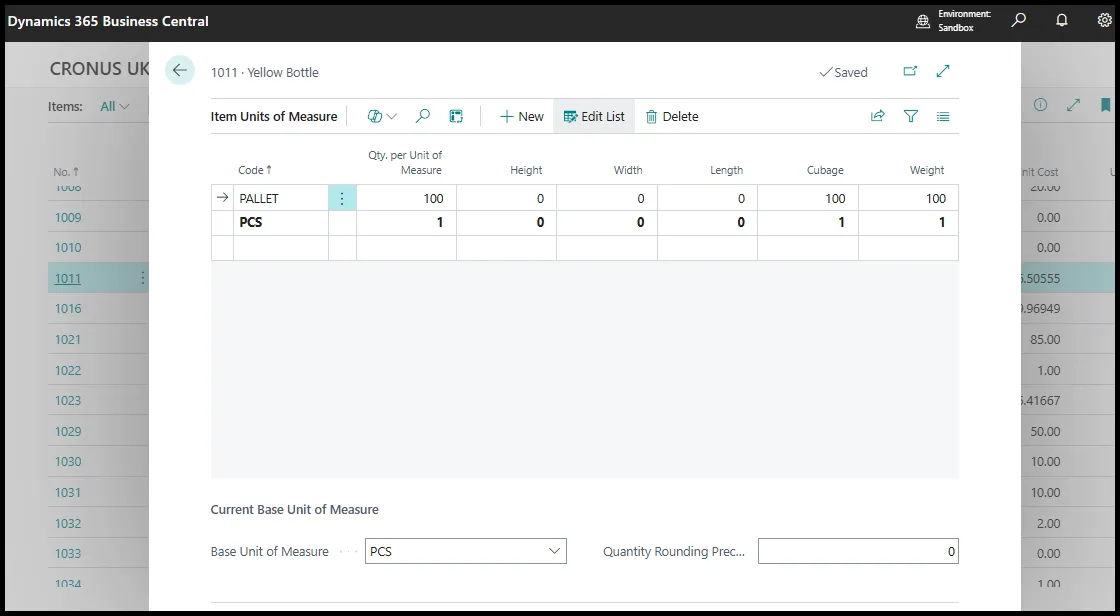The height and width of the screenshot is (616, 1120).
Task: Click the Length column header
Action: tap(726, 170)
